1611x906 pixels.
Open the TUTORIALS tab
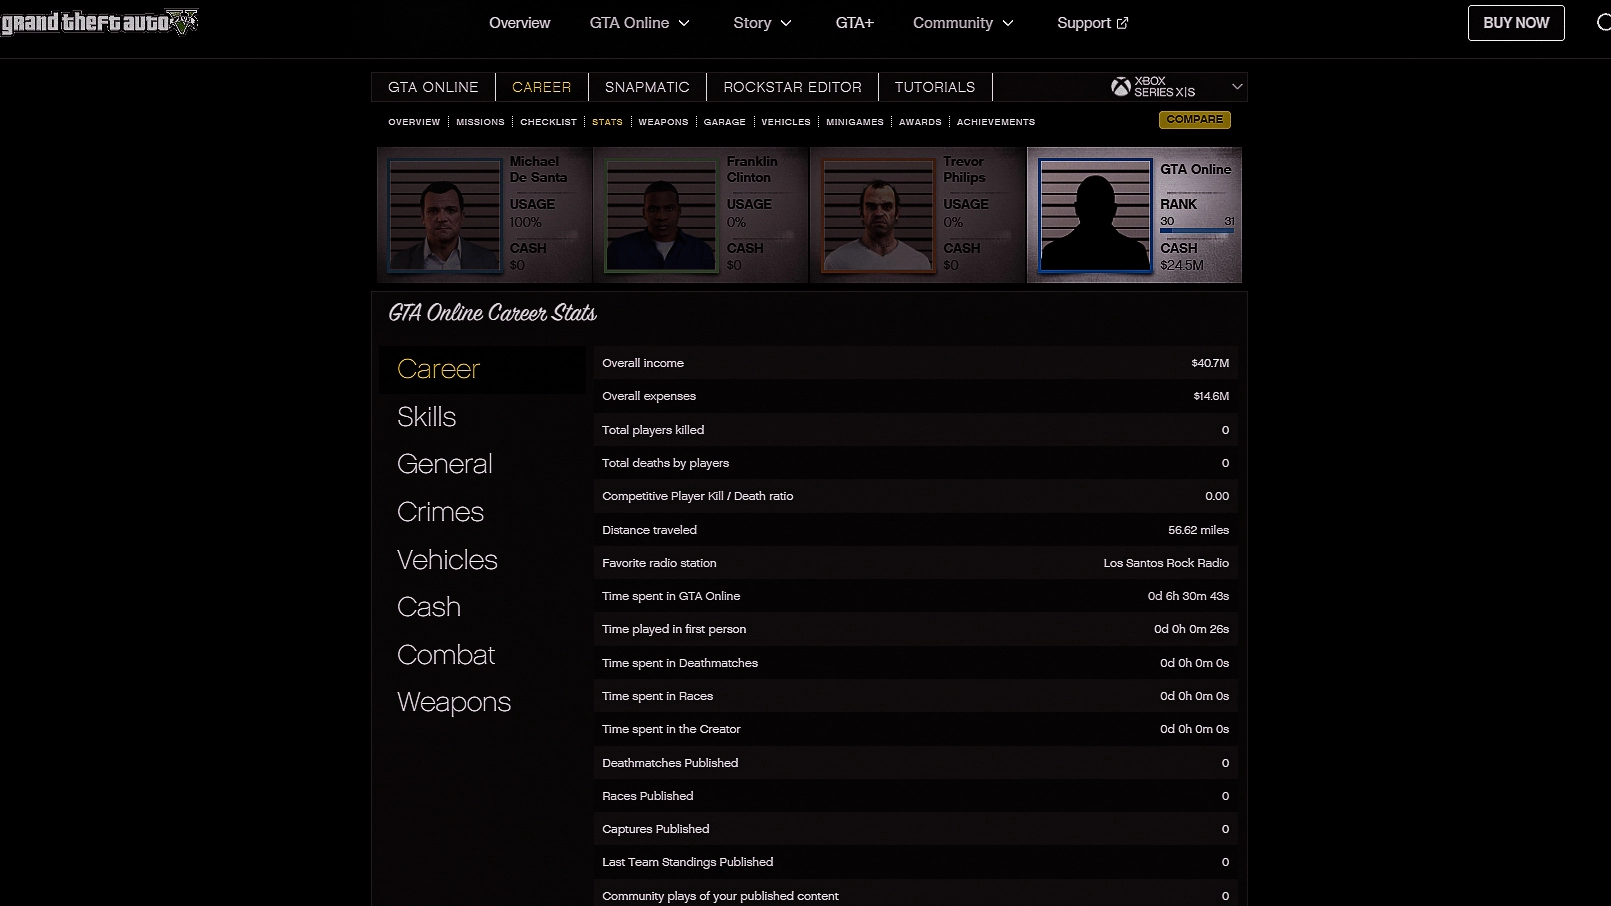pos(934,87)
